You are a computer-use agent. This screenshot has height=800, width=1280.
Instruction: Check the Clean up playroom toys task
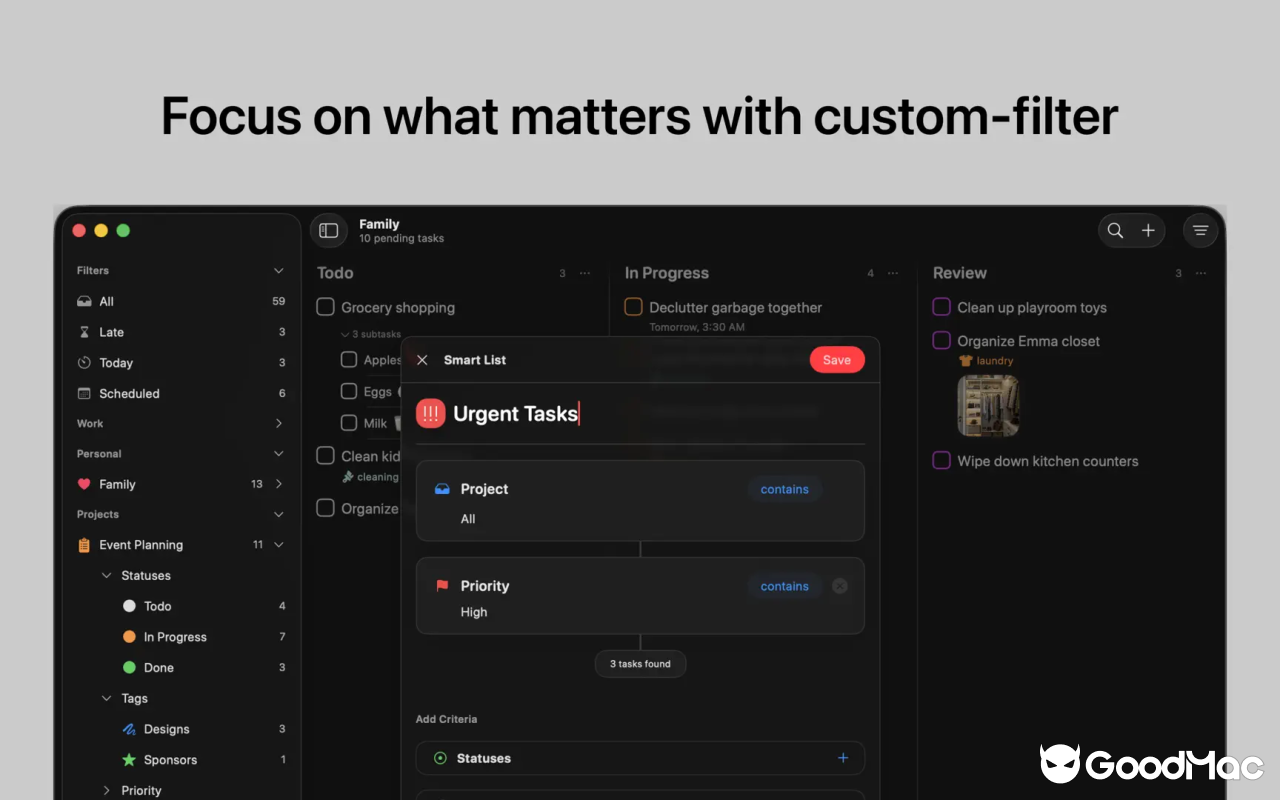coord(941,307)
